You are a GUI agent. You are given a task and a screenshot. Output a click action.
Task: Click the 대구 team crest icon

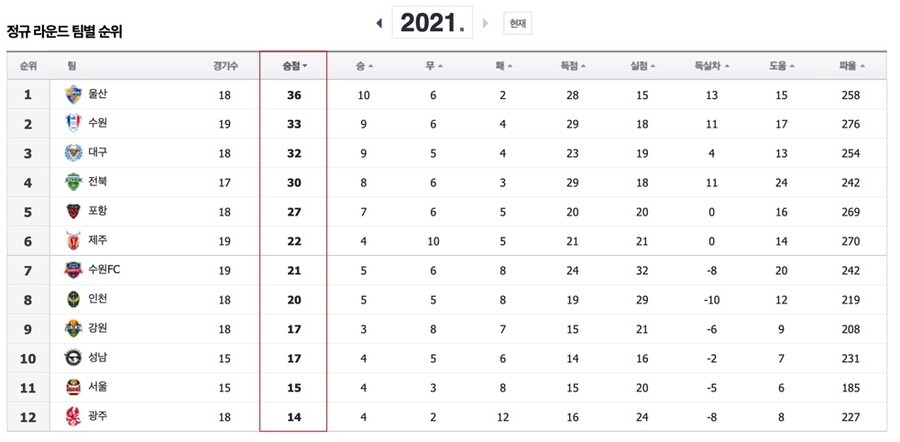click(73, 153)
